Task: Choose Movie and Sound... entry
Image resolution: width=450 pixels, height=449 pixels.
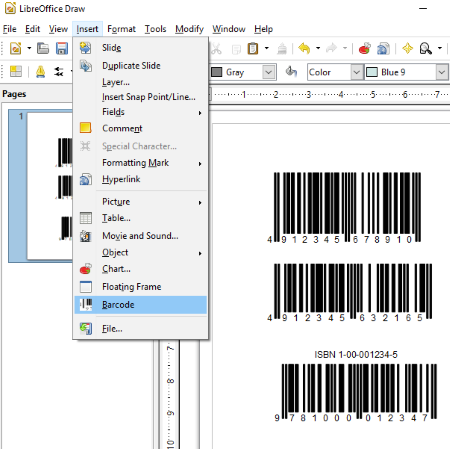Action: coord(141,236)
